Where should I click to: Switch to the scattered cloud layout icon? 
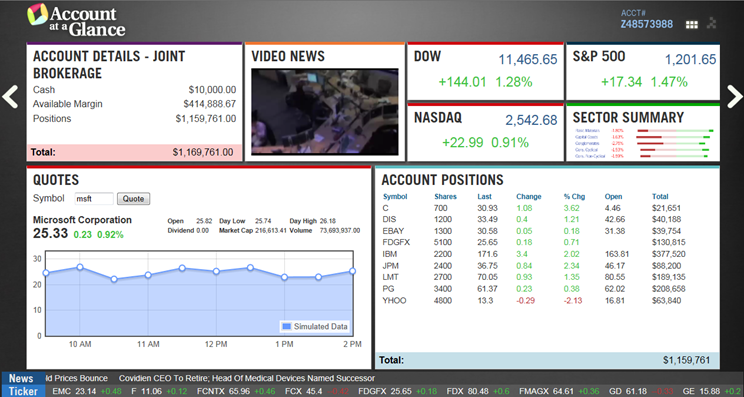pyautogui.click(x=711, y=23)
